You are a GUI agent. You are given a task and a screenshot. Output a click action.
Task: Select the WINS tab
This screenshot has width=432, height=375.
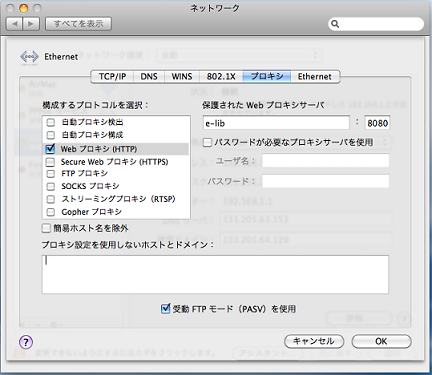(182, 76)
